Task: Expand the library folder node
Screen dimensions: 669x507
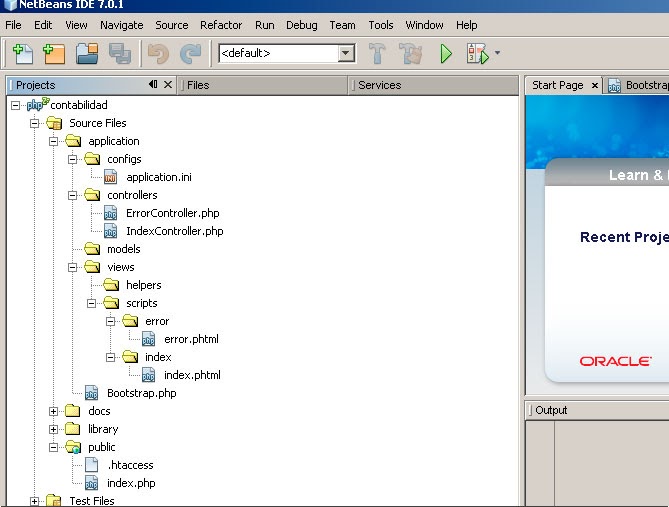Action: (x=53, y=429)
